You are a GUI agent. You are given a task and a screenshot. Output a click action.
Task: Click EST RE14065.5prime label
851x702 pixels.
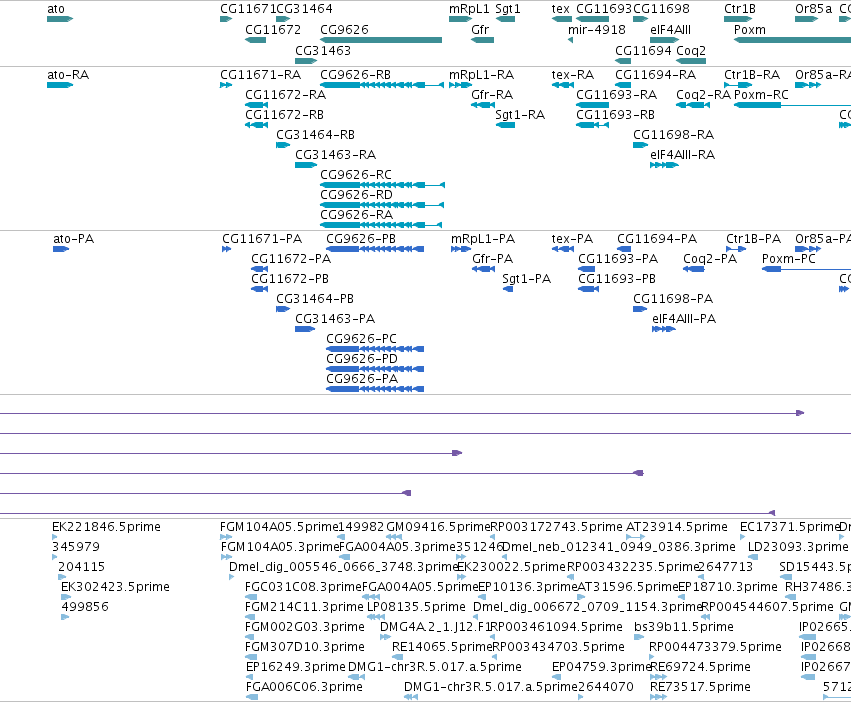442,647
